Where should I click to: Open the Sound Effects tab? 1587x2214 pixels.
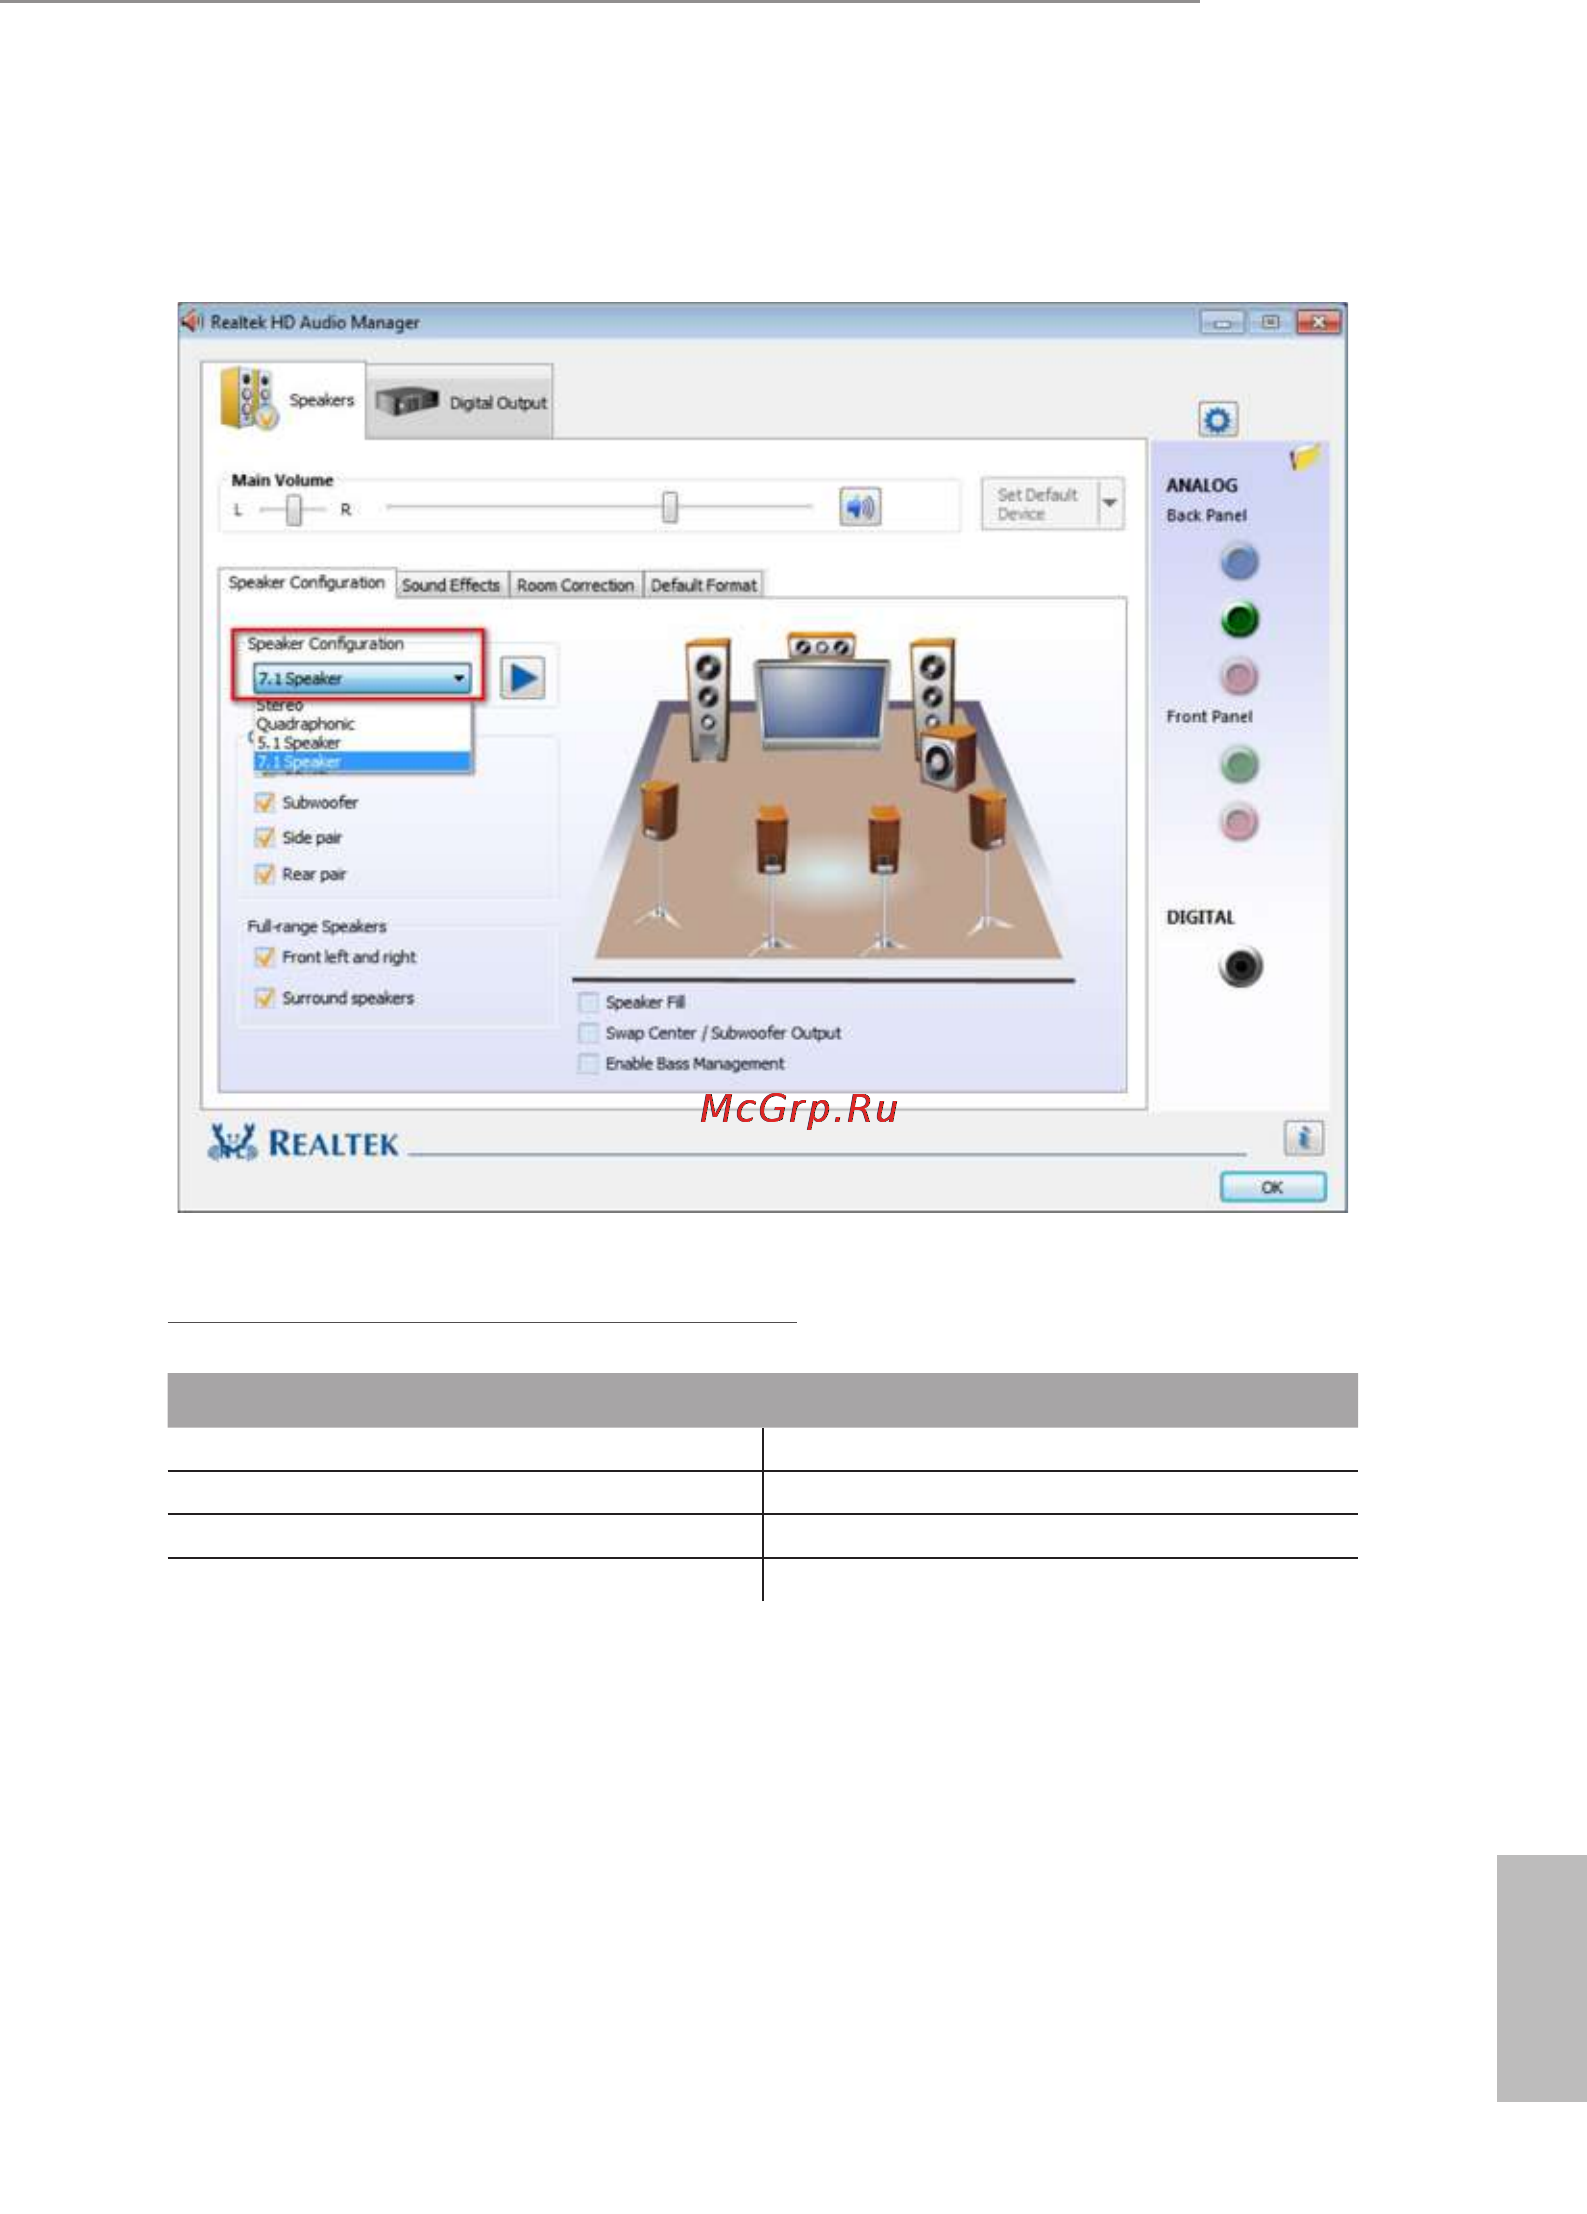pyautogui.click(x=451, y=585)
